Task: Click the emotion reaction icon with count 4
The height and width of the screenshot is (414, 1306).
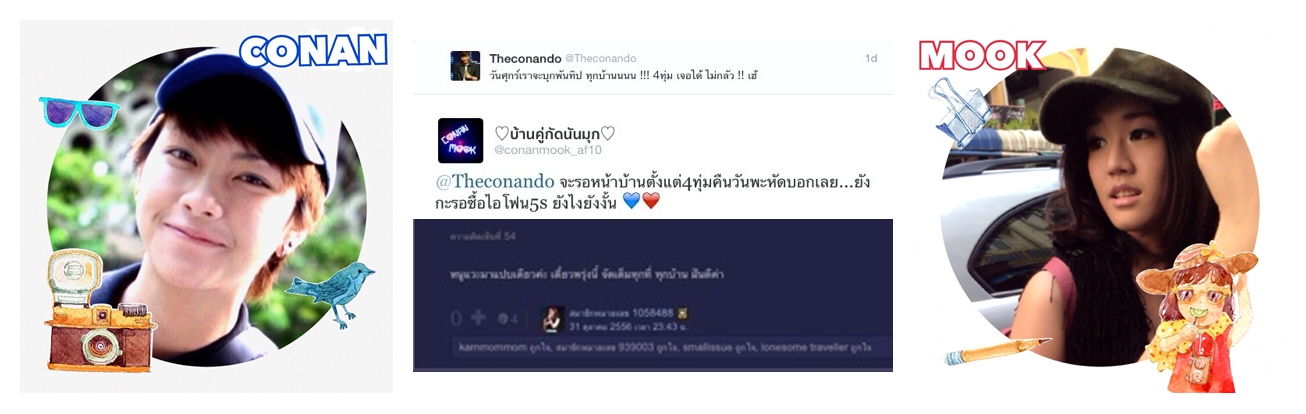Action: [509, 319]
